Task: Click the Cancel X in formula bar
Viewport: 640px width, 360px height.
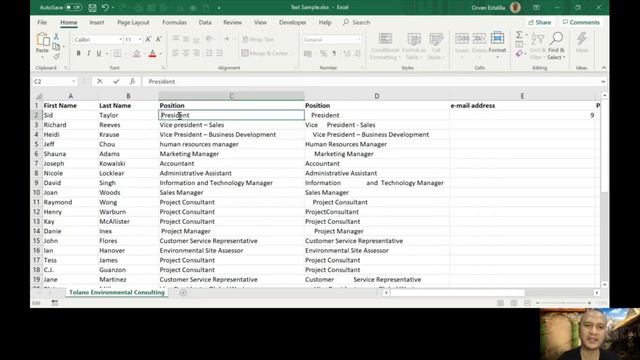Action: pos(100,82)
